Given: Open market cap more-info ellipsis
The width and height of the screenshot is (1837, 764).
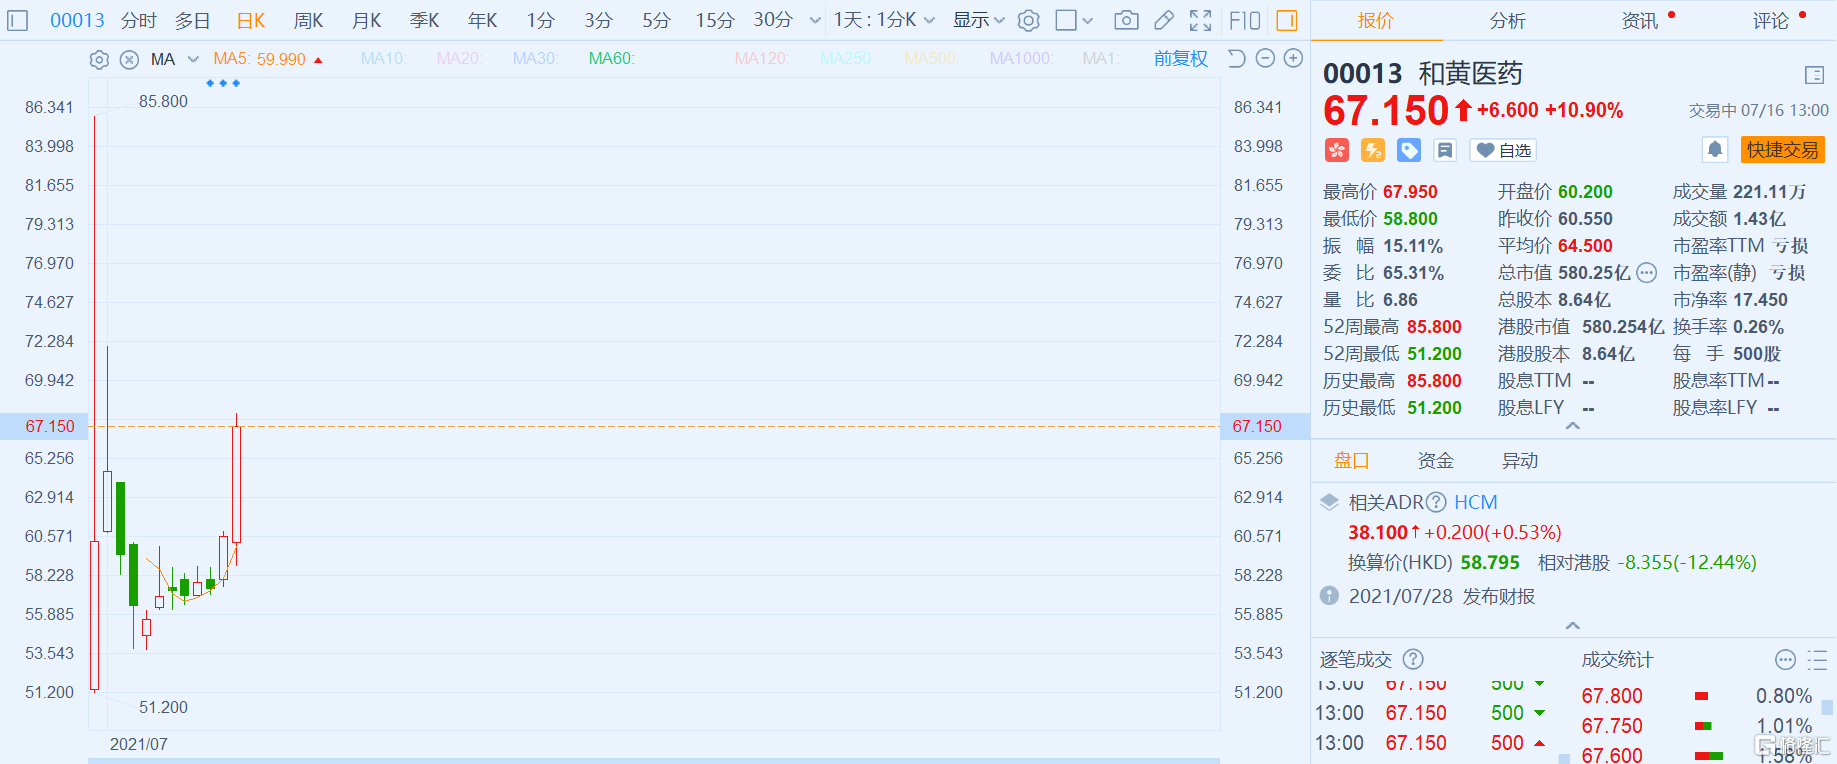Looking at the screenshot, I should pyautogui.click(x=1647, y=272).
